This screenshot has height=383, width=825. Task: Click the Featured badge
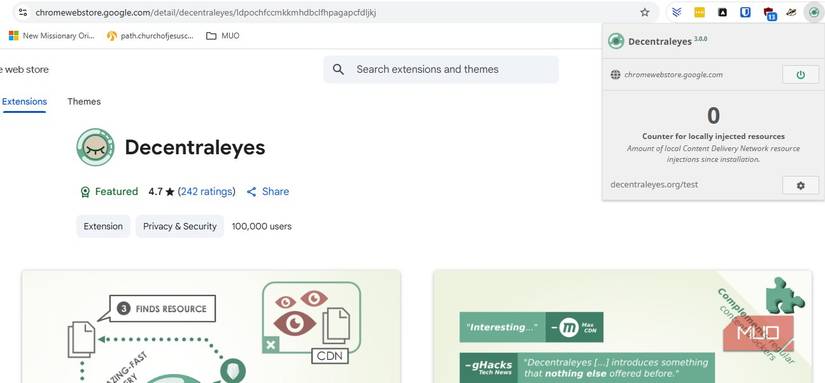[109, 192]
